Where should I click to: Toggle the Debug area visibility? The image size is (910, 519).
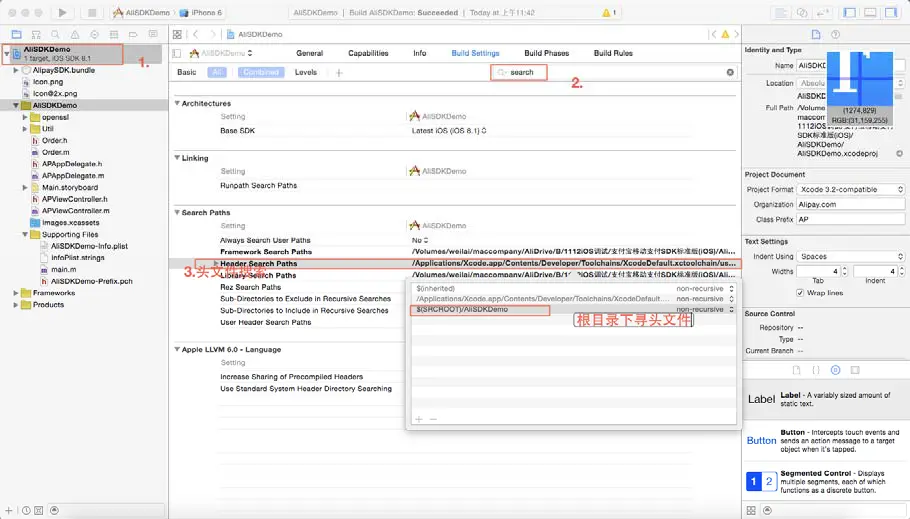tap(870, 12)
